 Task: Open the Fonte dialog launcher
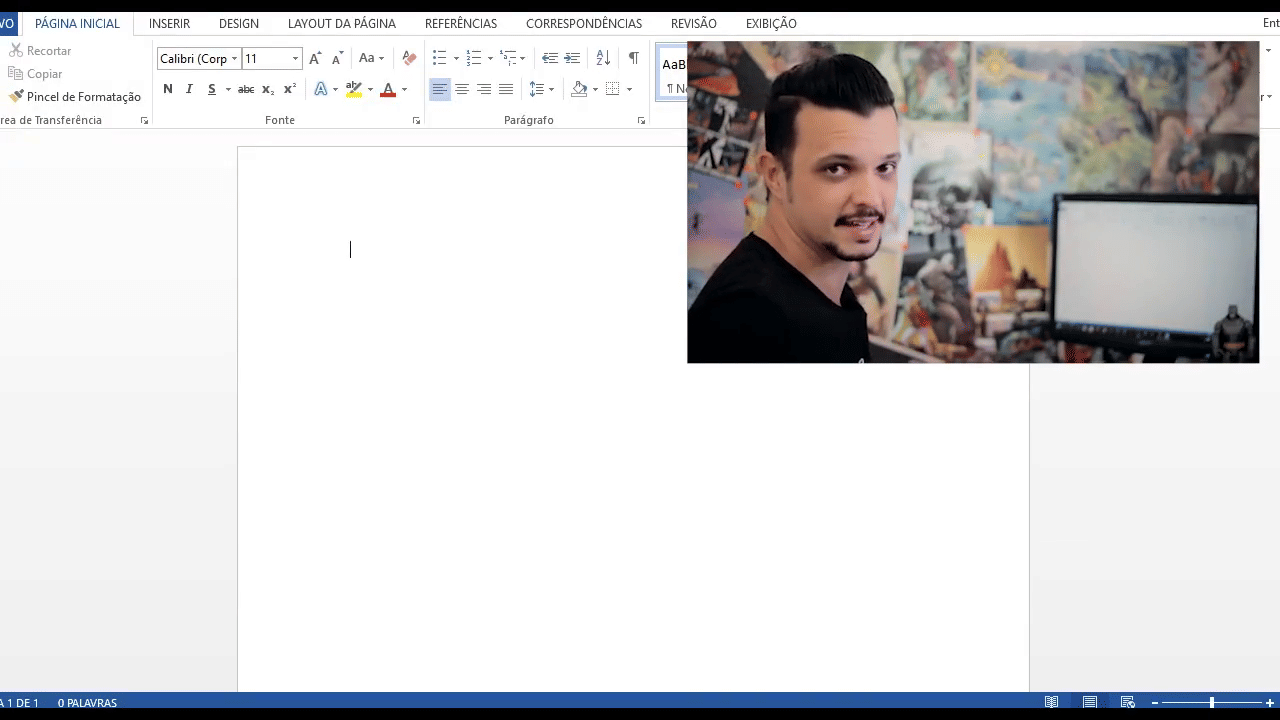tap(416, 121)
